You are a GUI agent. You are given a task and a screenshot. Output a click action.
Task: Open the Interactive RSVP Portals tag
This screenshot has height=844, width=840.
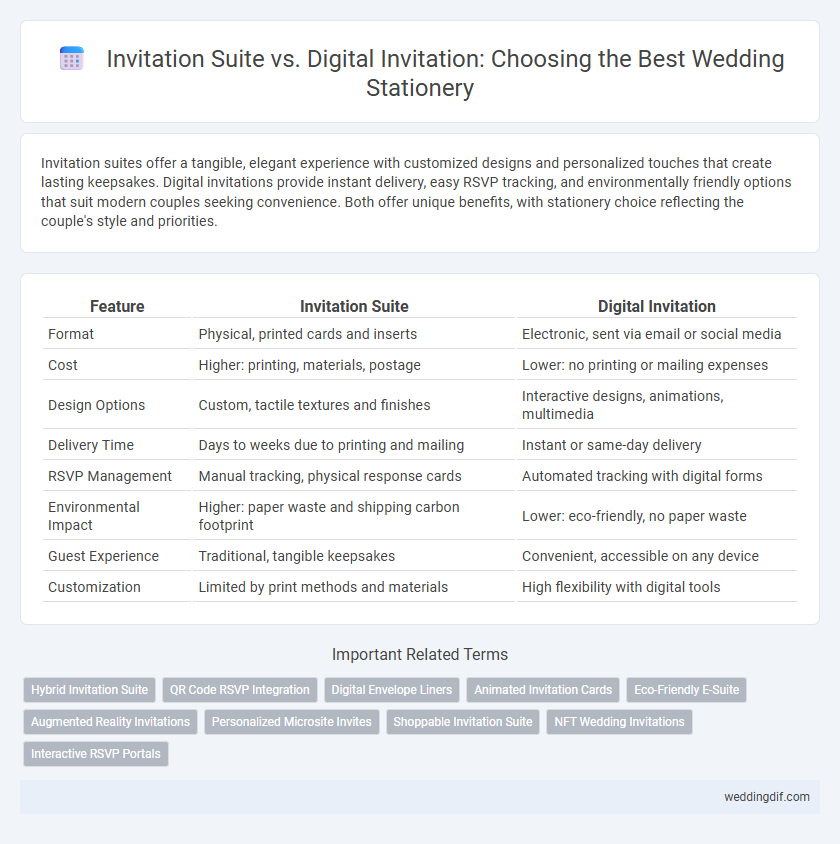click(x=96, y=754)
